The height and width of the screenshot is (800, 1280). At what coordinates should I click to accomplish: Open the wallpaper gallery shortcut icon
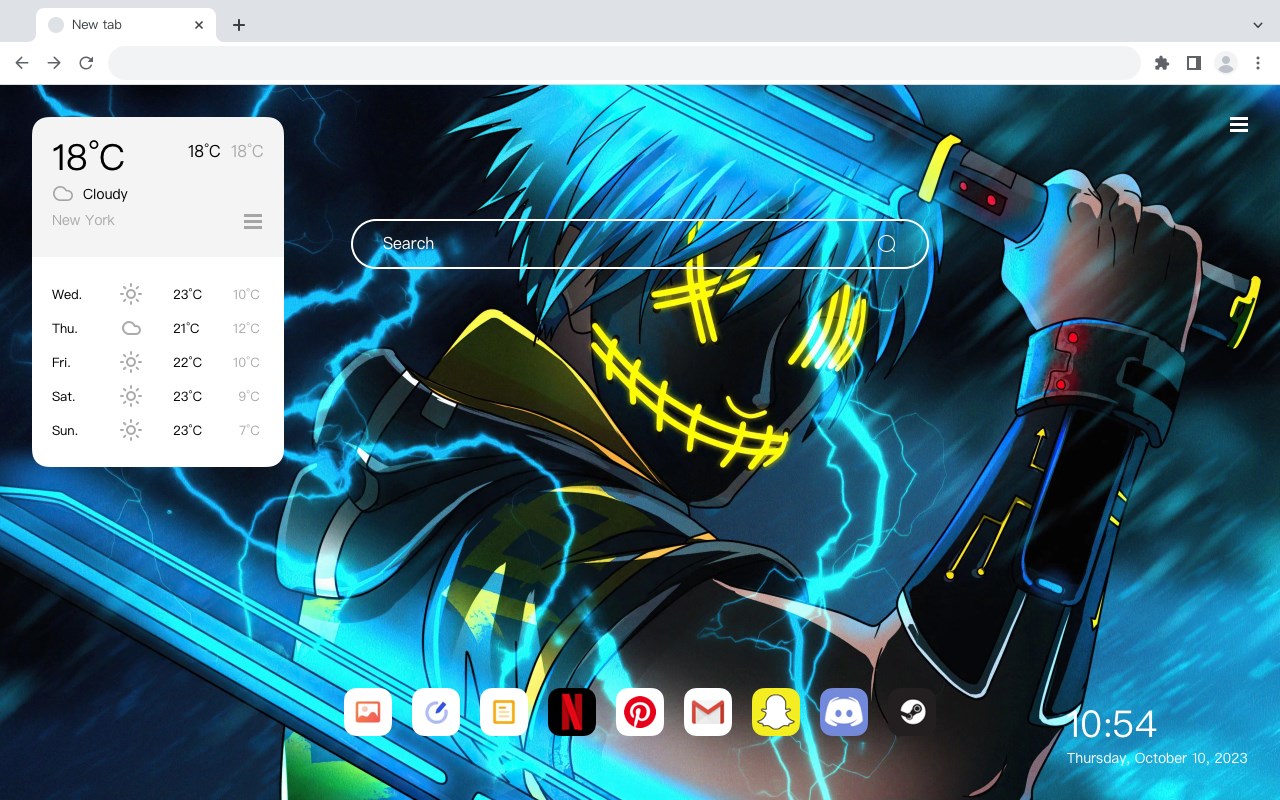(368, 712)
